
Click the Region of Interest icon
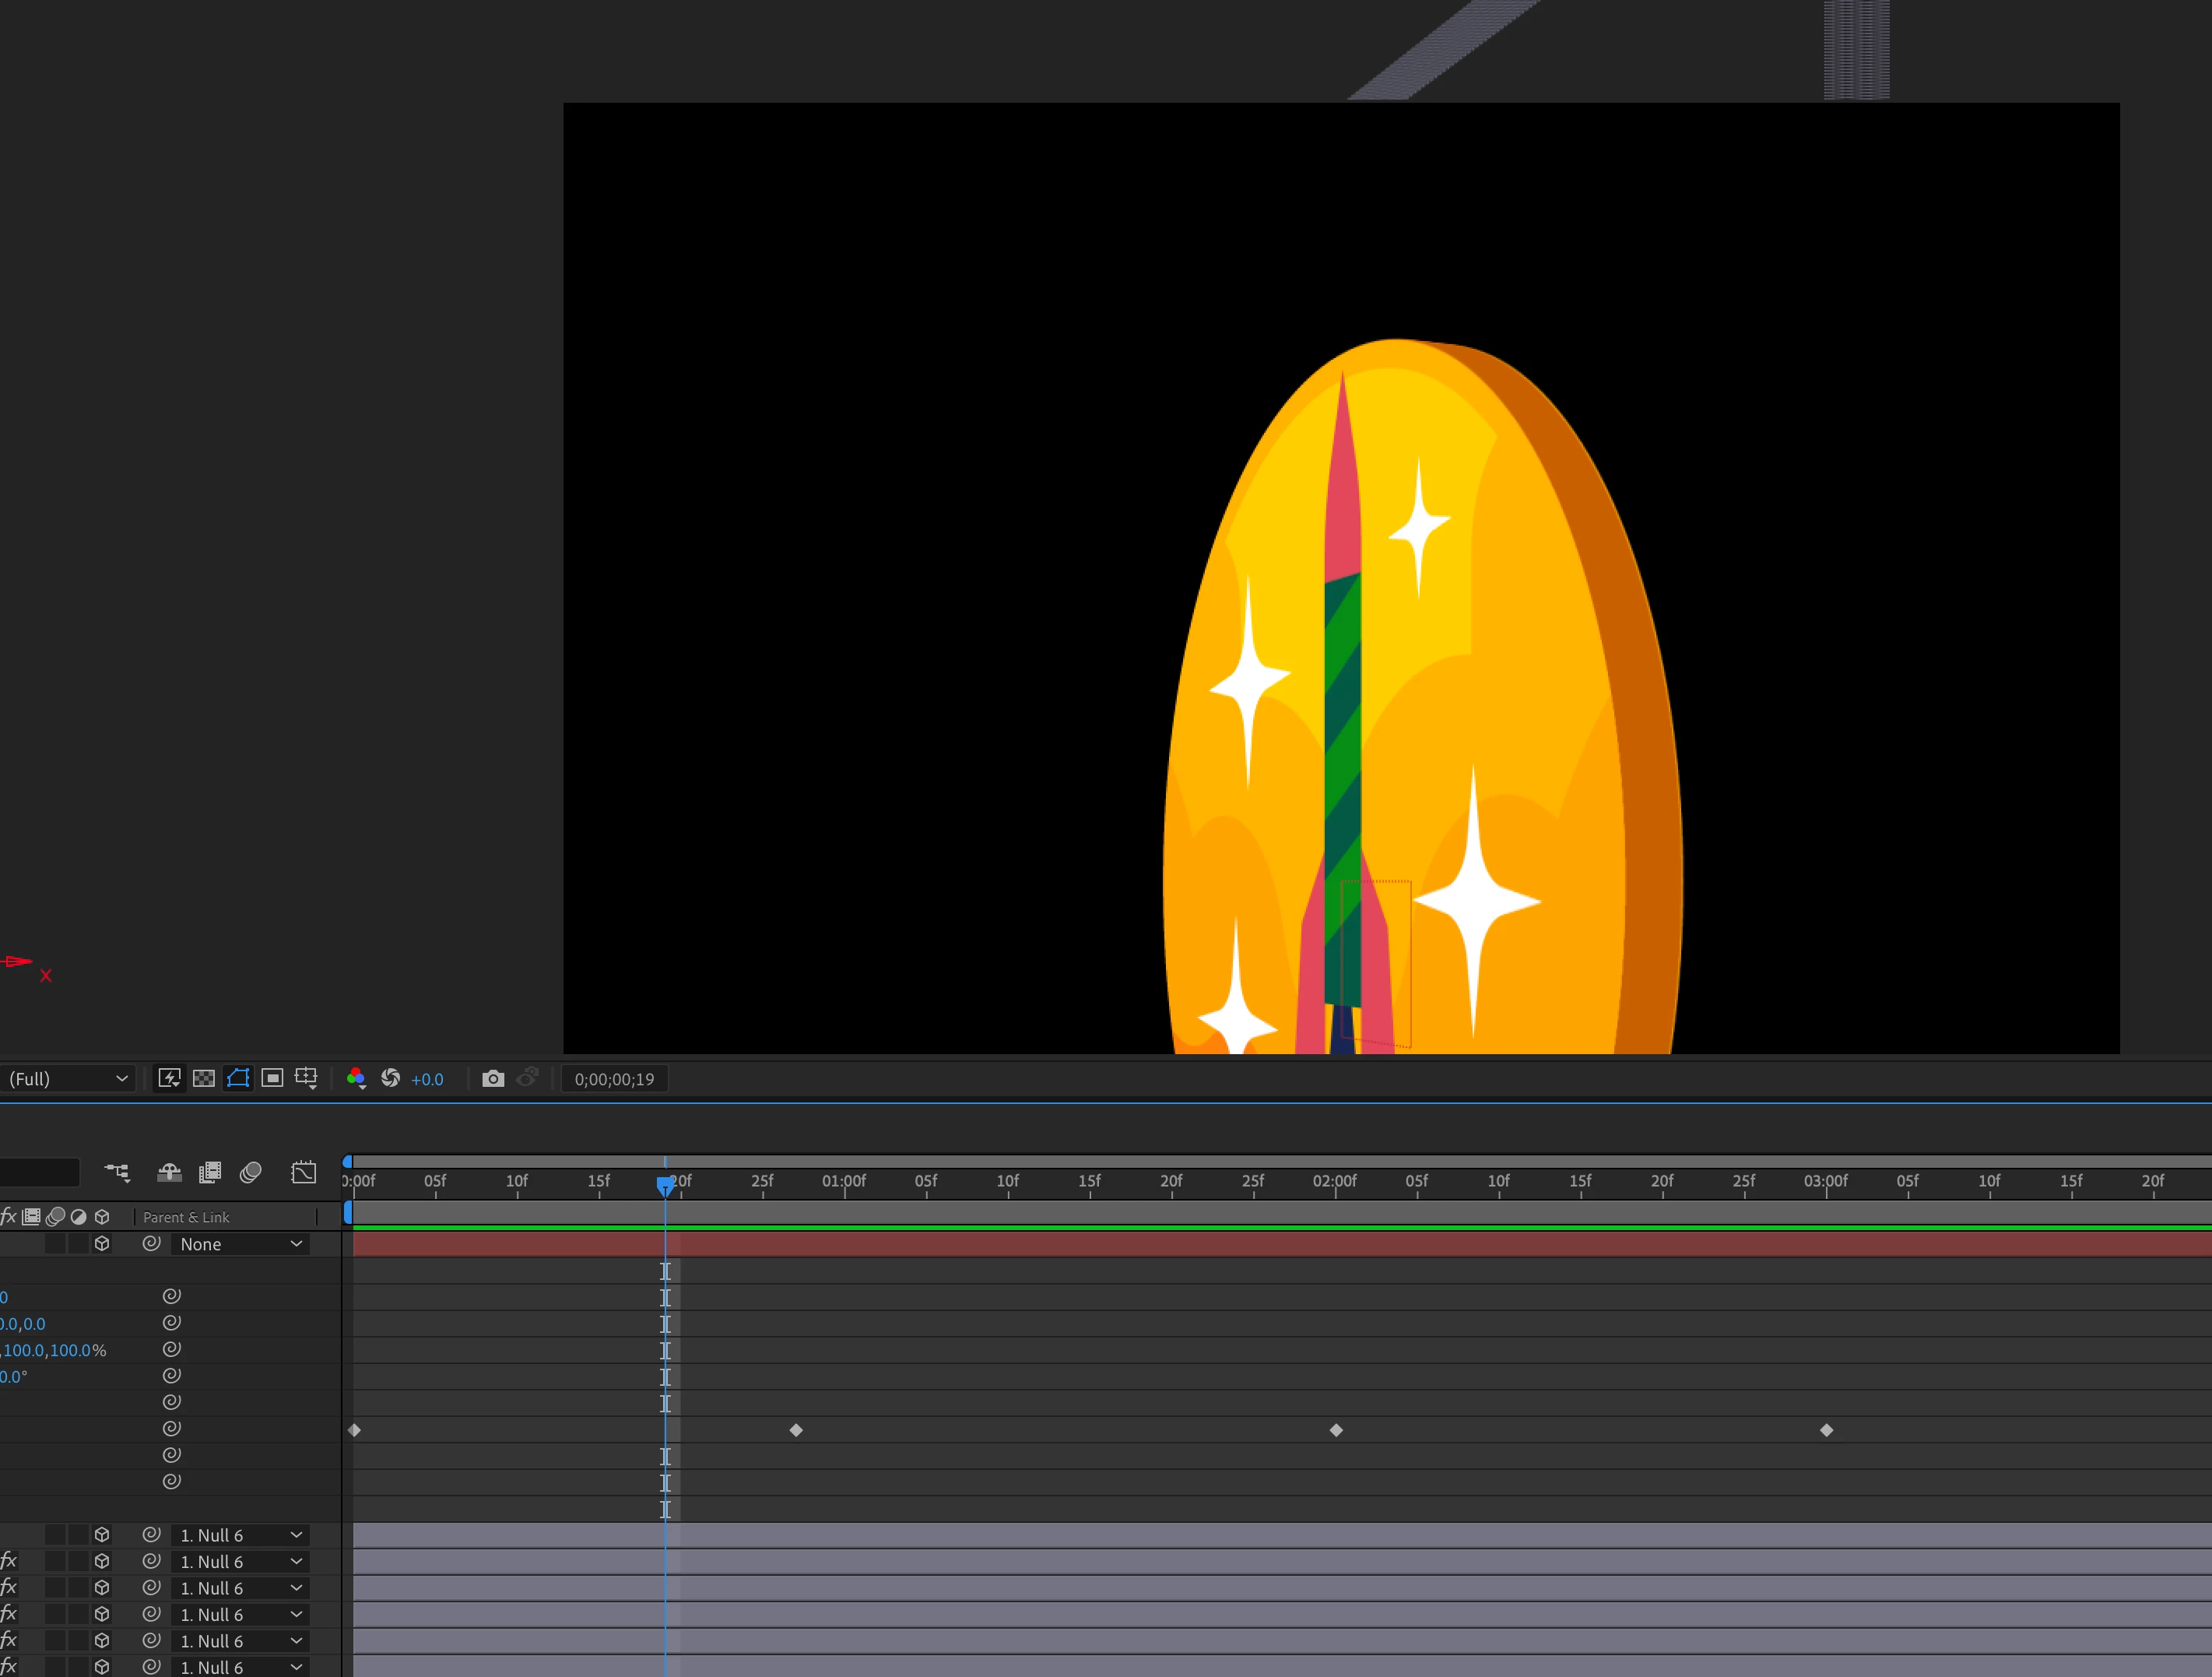coord(272,1078)
